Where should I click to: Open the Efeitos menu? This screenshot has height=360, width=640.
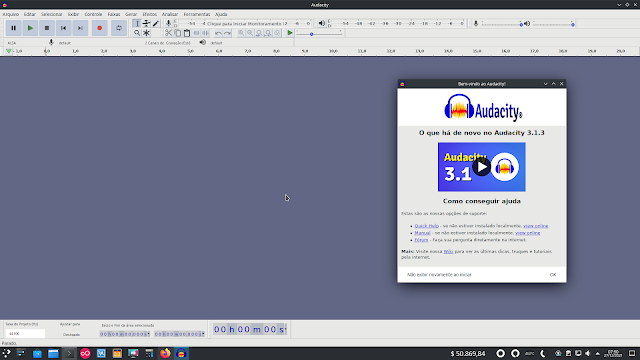(149, 14)
